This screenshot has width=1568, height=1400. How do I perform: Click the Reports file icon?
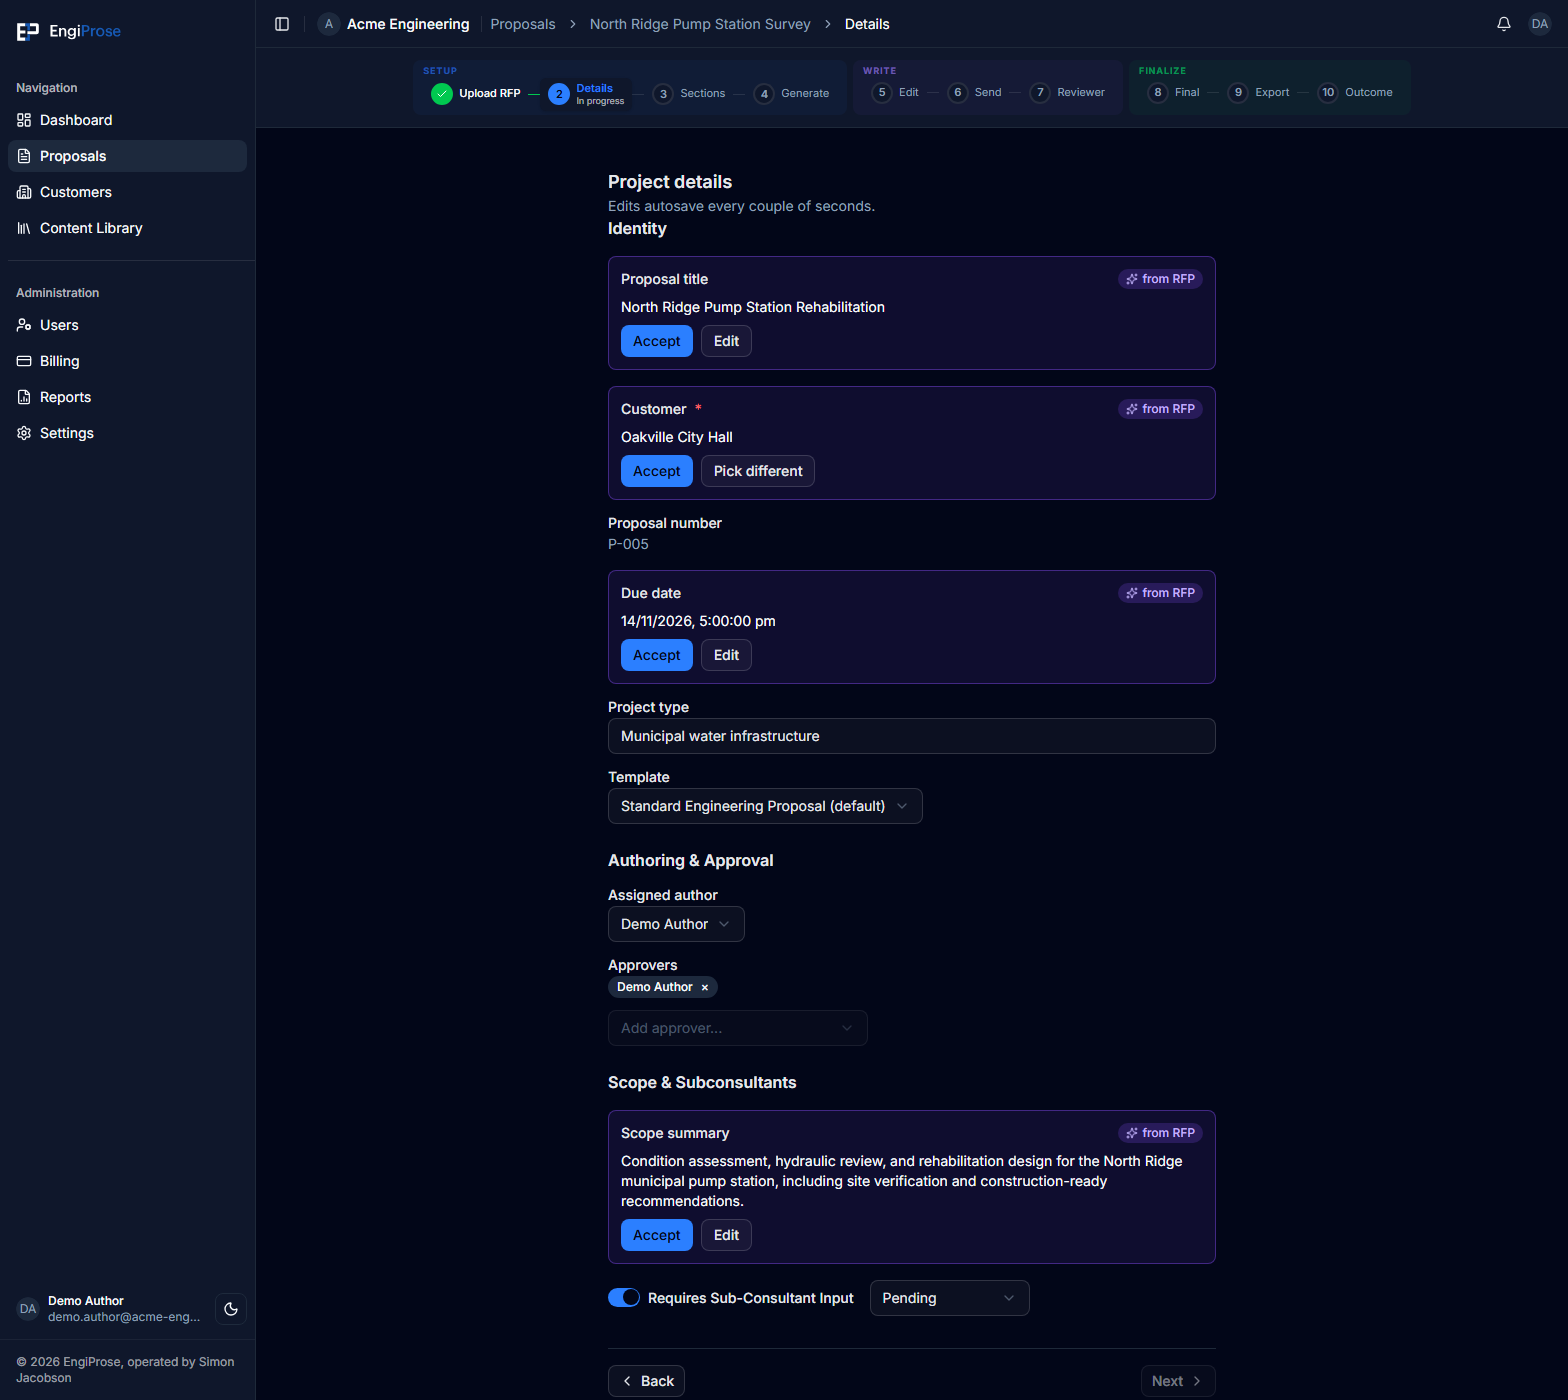tap(24, 397)
